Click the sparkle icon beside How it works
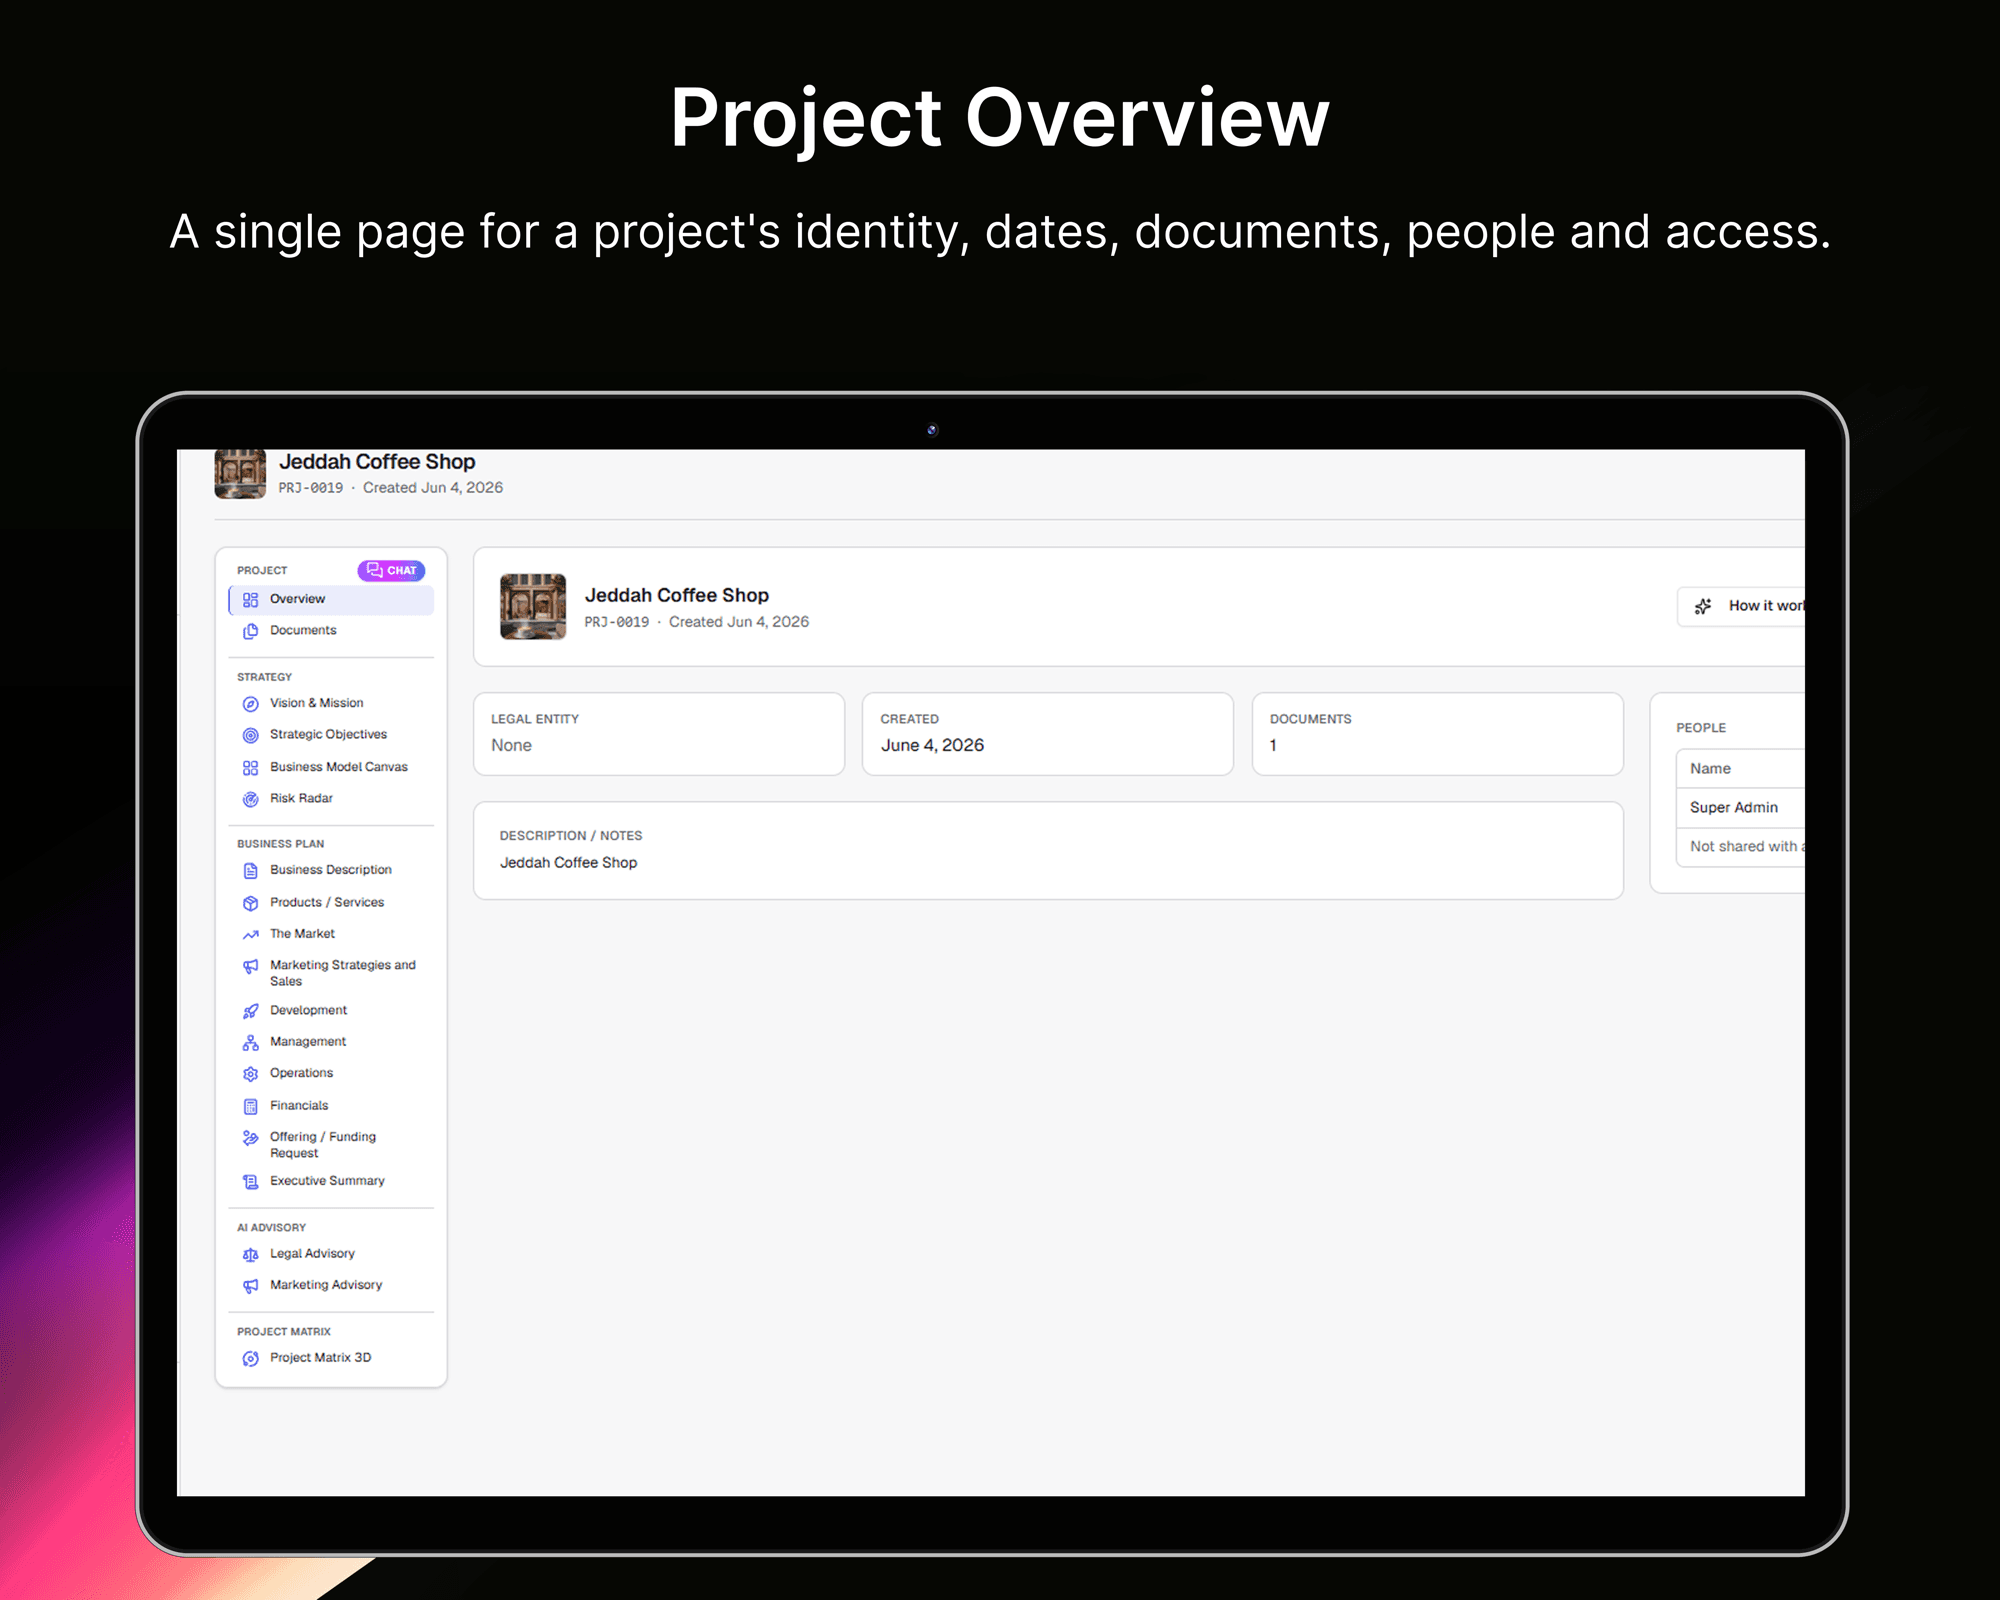This screenshot has height=1600, width=2000. 1703,606
